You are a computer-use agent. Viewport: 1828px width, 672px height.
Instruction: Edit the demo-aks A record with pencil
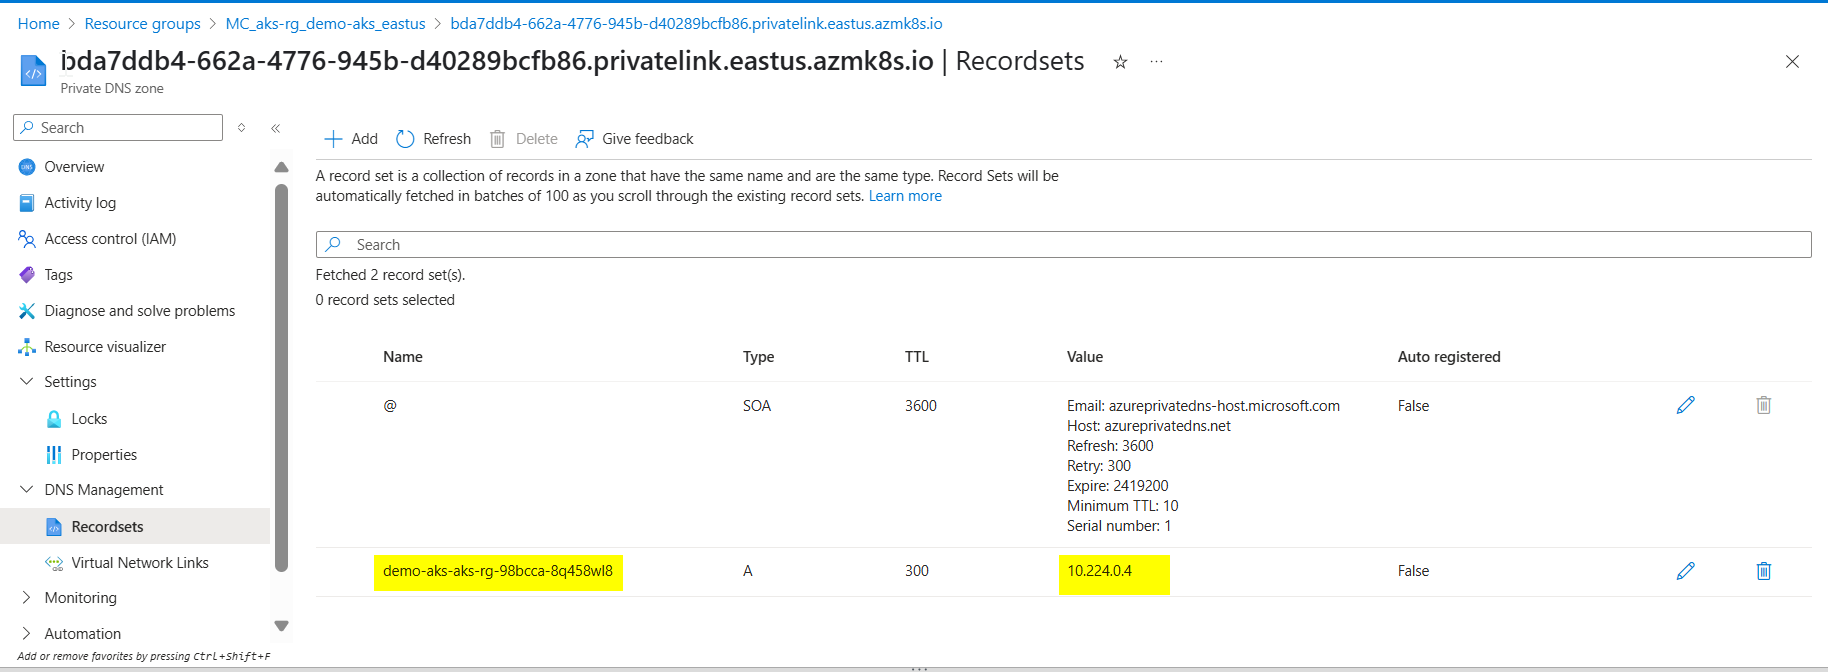click(1686, 571)
